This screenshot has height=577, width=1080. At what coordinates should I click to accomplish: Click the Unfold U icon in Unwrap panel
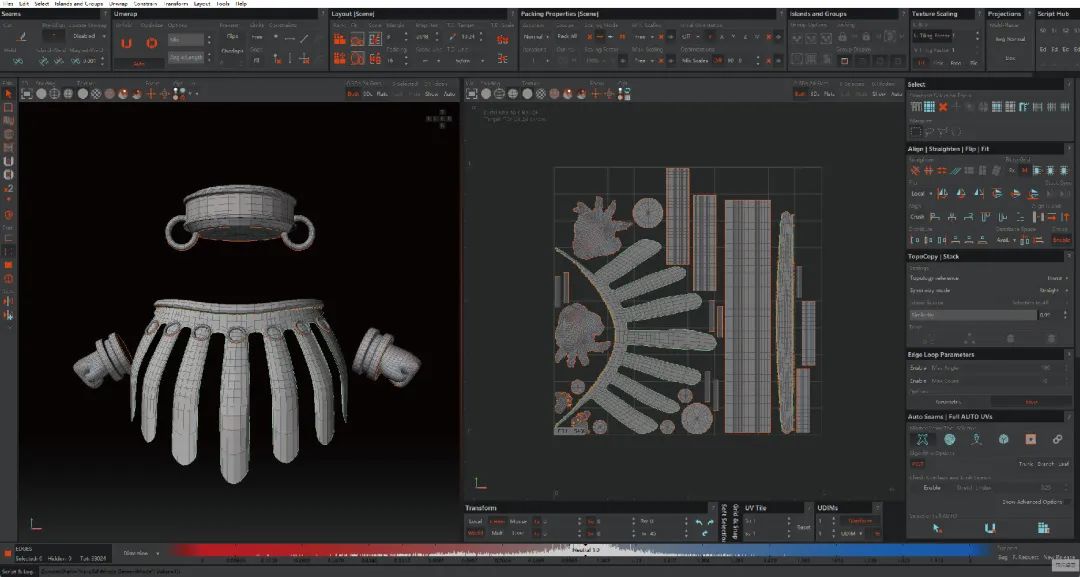(126, 43)
